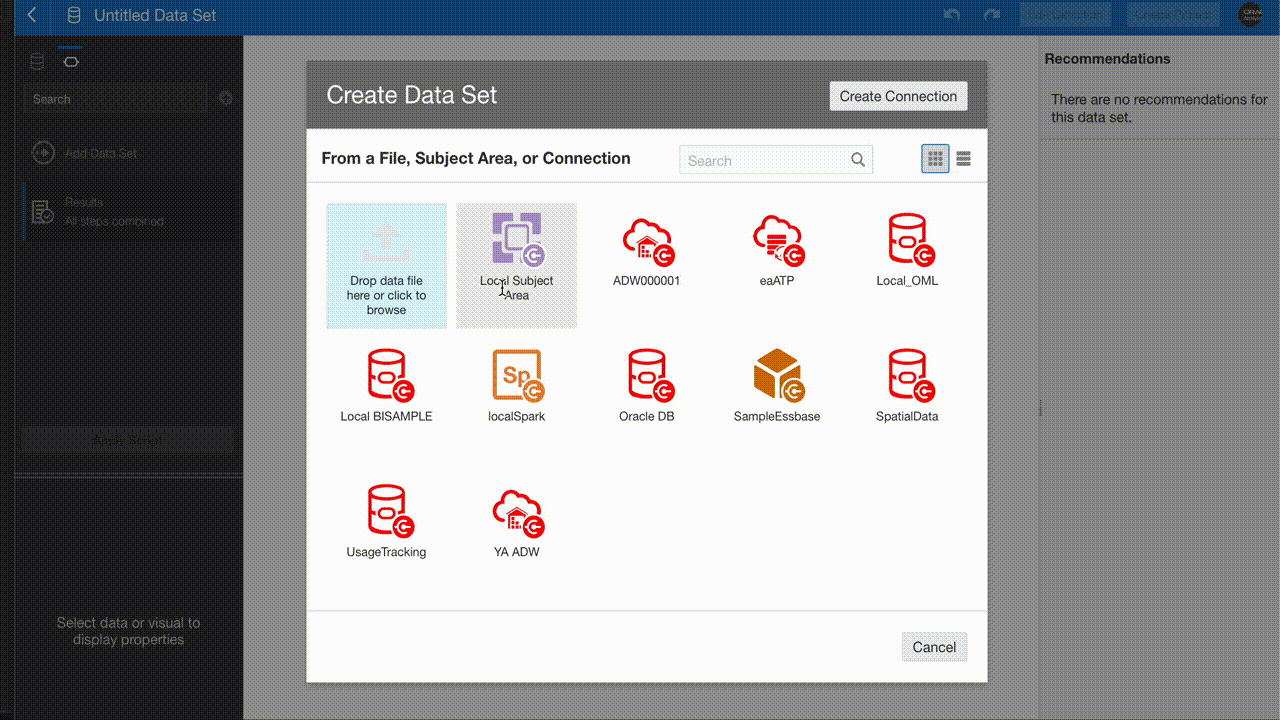Screen dimensions: 1280x720
Task: Open the user profile avatar menu
Action: (x=1251, y=15)
